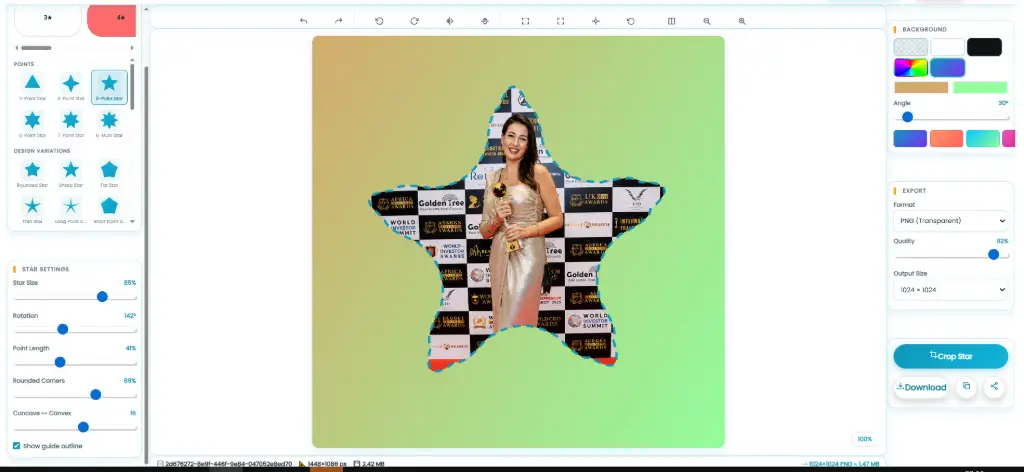The height and width of the screenshot is (472, 1024).
Task: Rotate image clockwise with the toolbar icon
Action: coord(414,21)
